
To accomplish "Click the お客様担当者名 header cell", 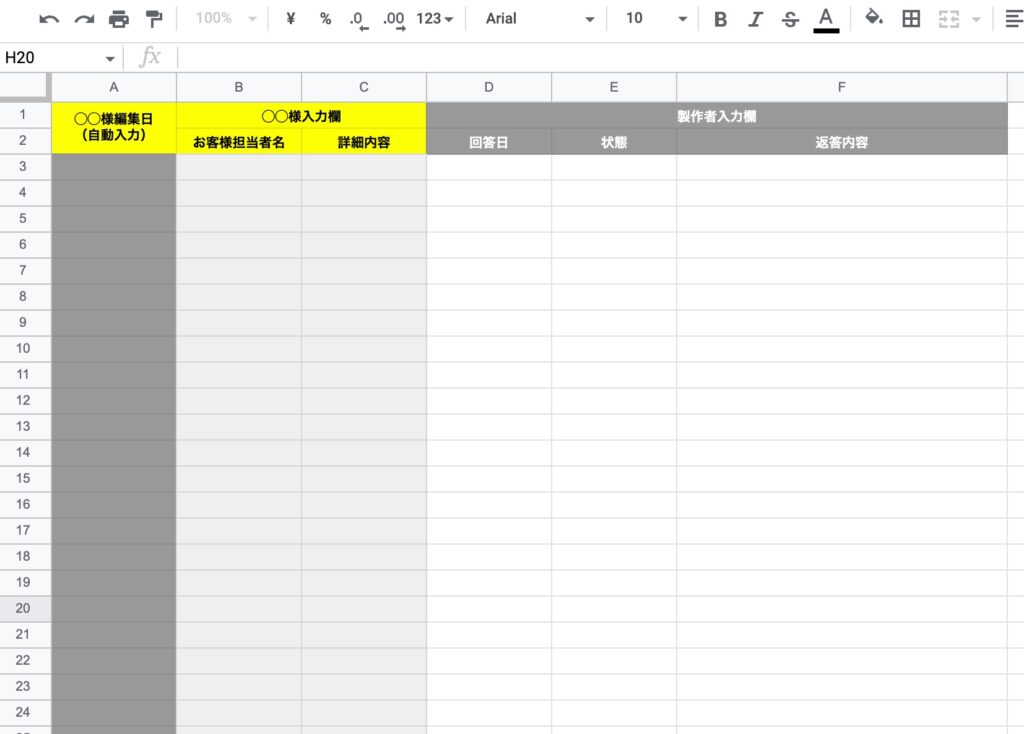I will point(239,142).
